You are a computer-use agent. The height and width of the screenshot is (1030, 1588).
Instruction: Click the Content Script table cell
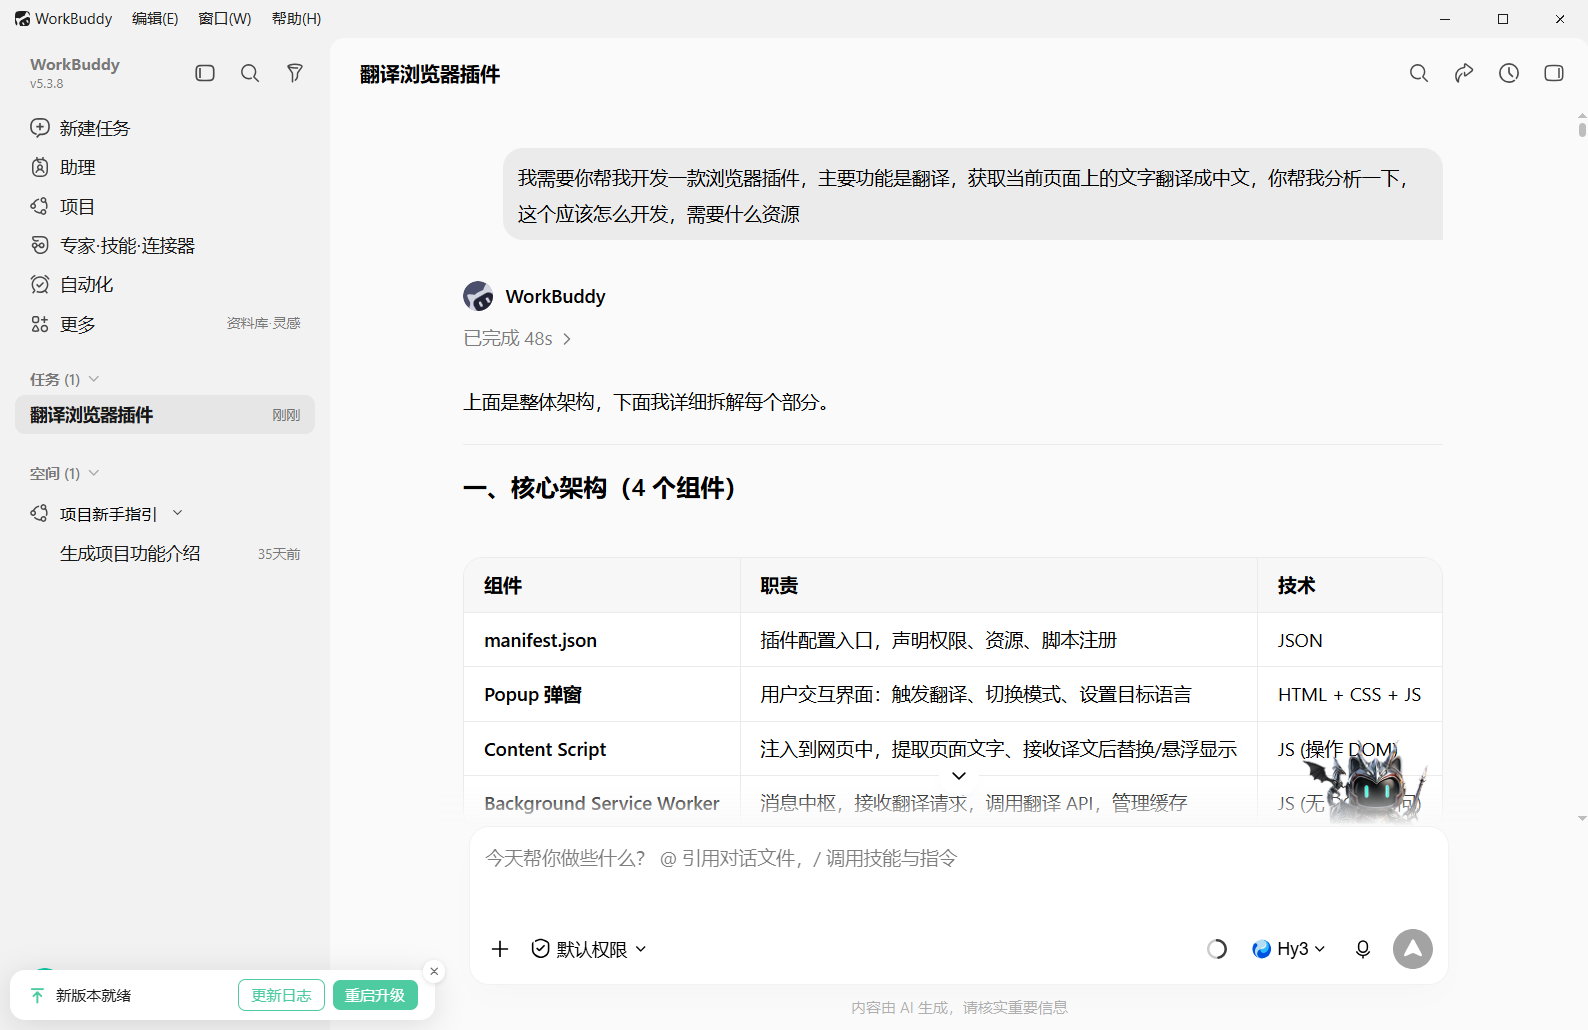[602, 749]
